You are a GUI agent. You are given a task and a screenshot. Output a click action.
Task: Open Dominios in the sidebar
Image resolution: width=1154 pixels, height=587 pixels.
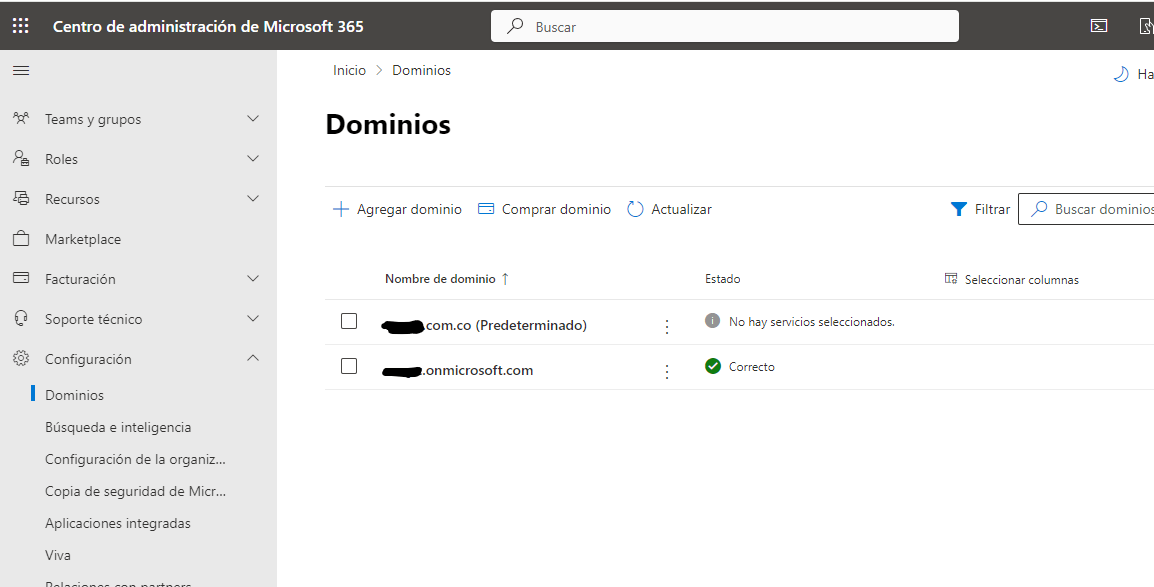click(x=74, y=395)
